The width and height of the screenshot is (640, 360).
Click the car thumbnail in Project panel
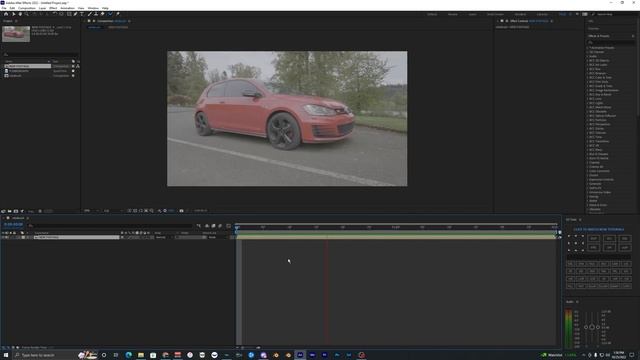[x=16, y=34]
